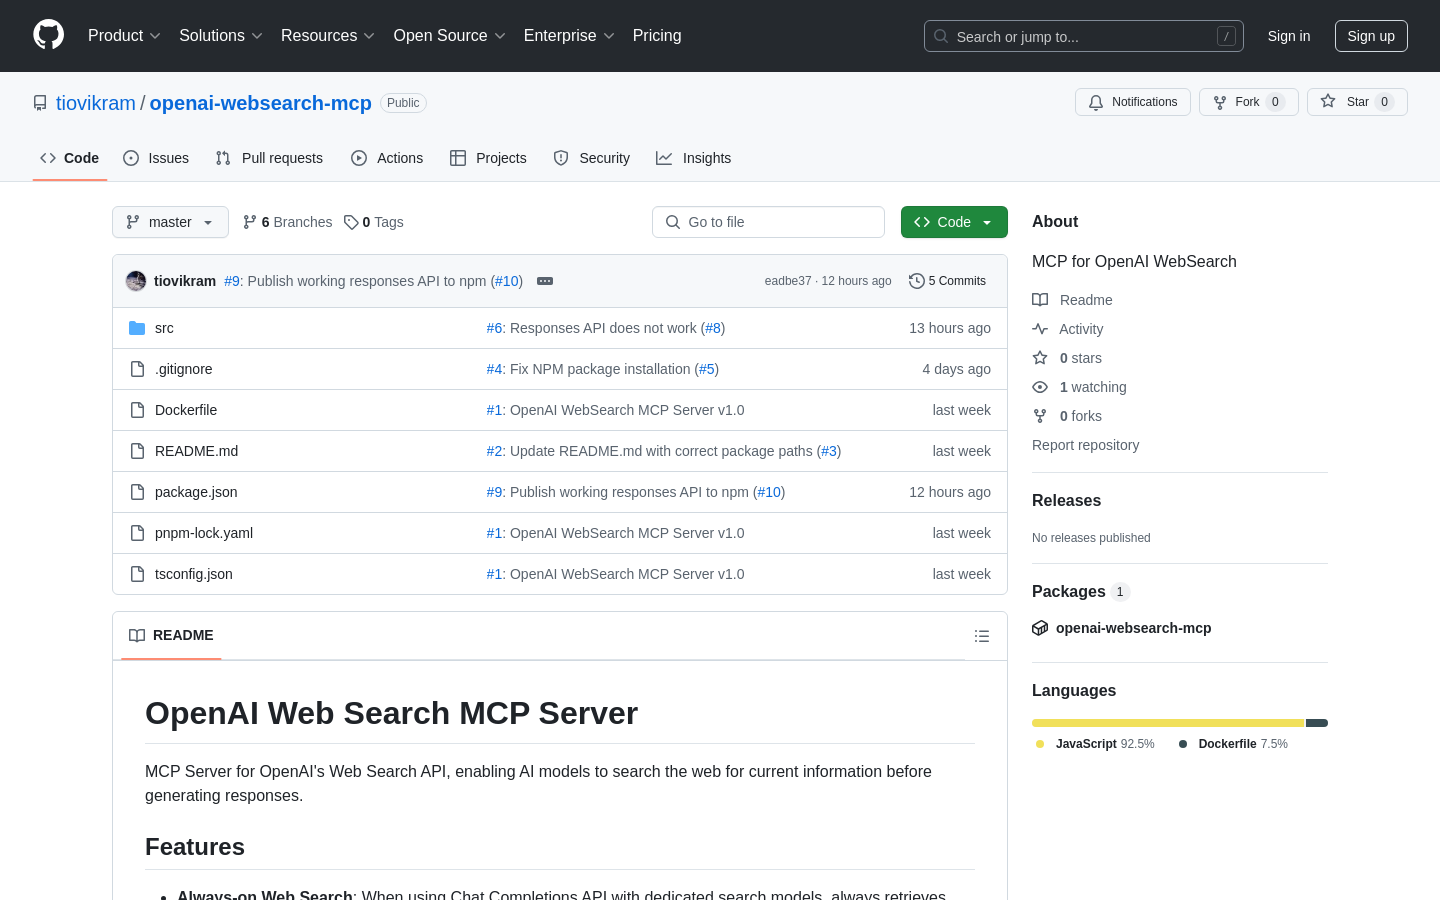Focus the Search or jump to field

pyautogui.click(x=1084, y=36)
